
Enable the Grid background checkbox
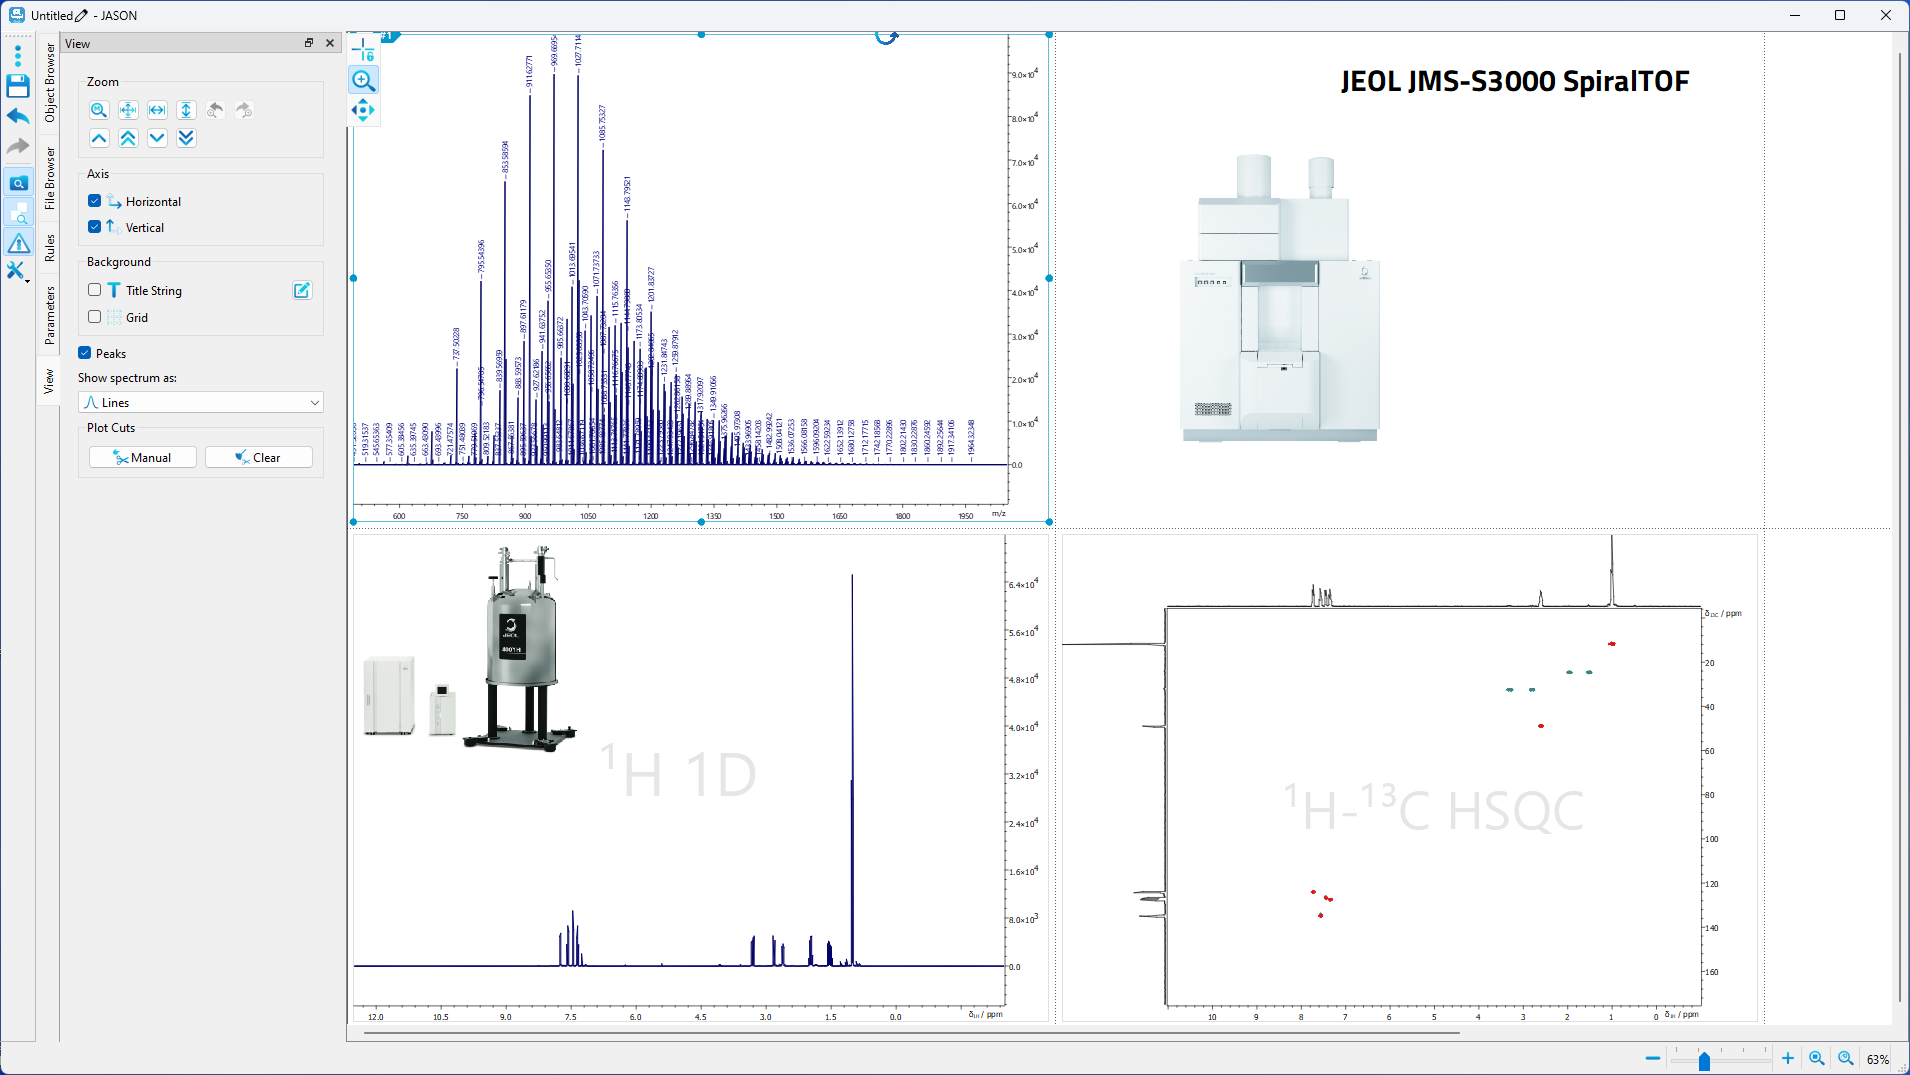[95, 317]
